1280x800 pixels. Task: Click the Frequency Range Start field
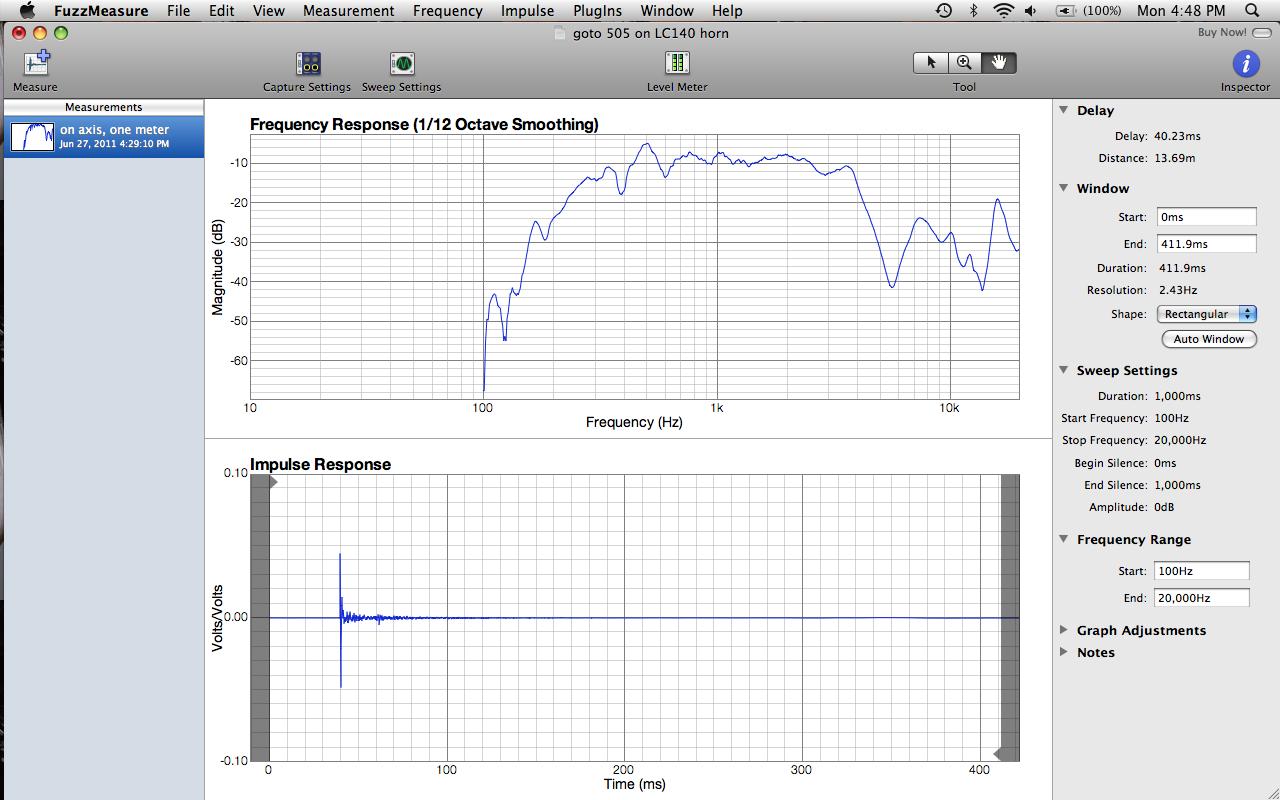(x=1202, y=571)
